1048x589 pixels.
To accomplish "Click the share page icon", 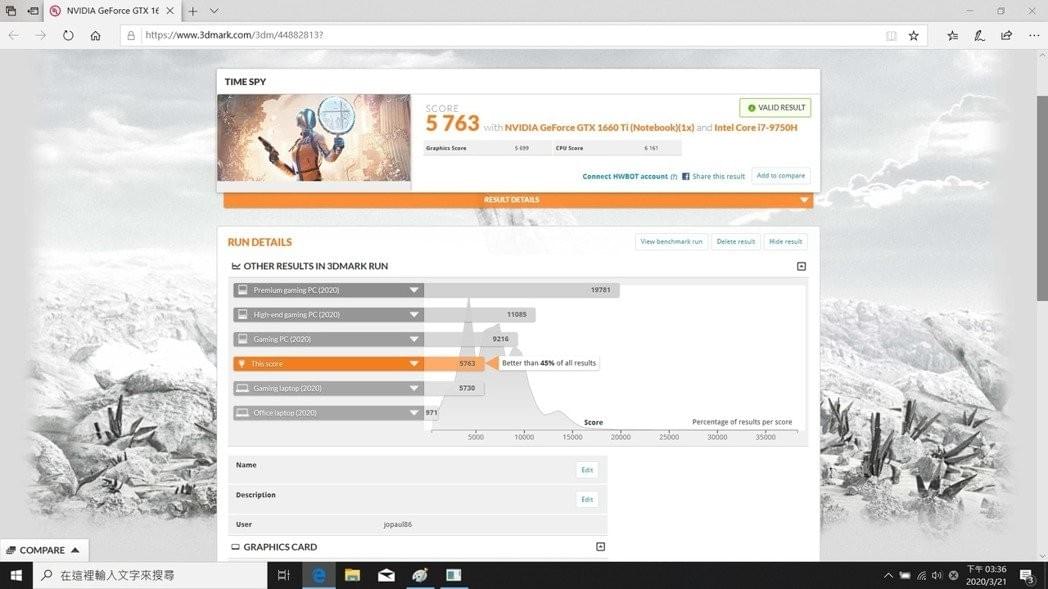I will tap(1006, 35).
